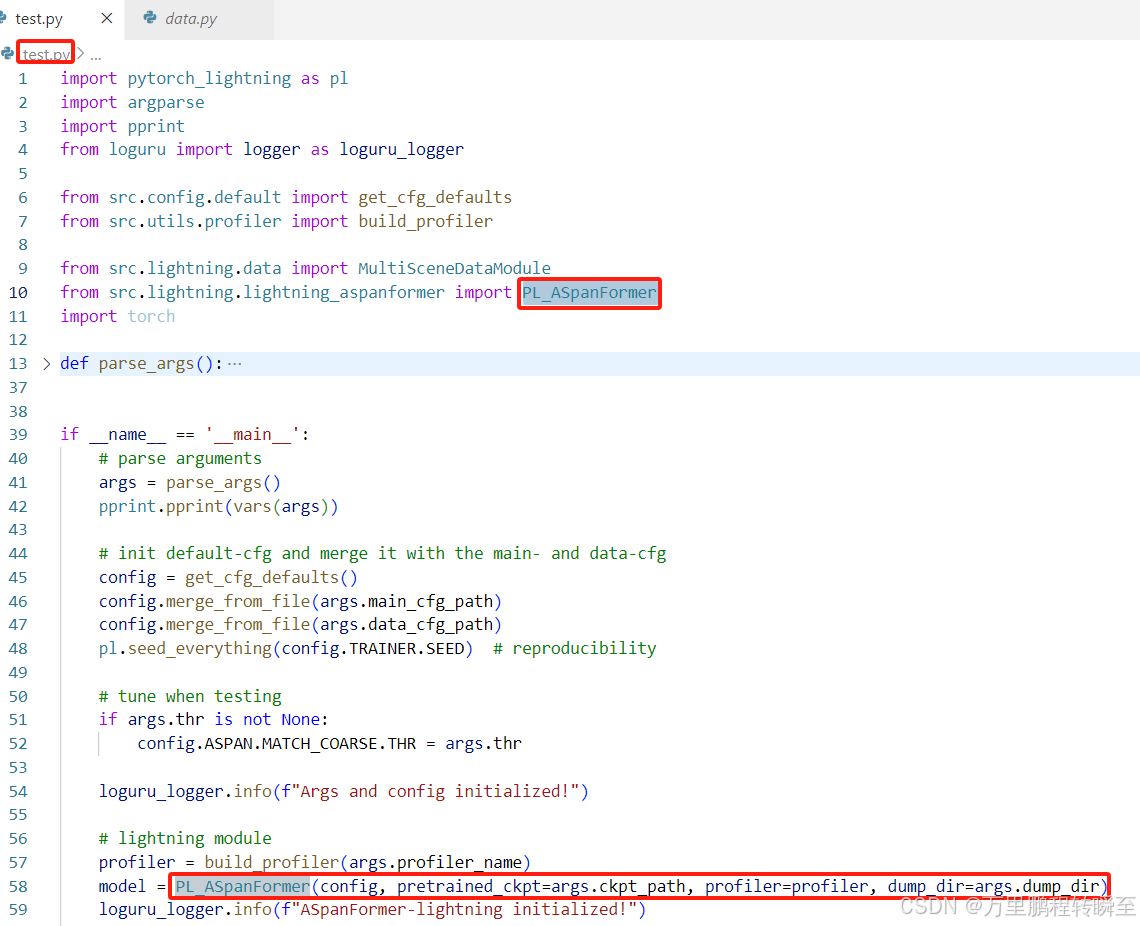Click the test.py breadcrumb entry
The image size is (1140, 926).
(45, 52)
